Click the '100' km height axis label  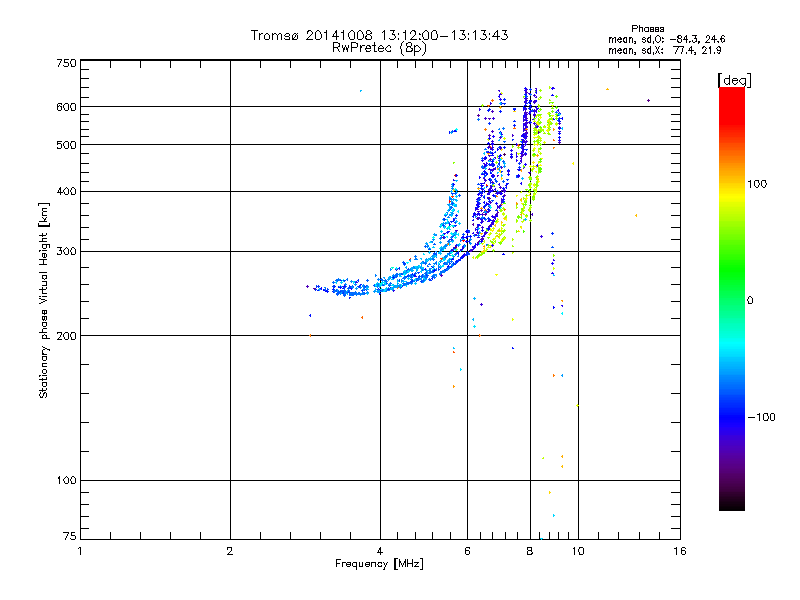tap(66, 481)
